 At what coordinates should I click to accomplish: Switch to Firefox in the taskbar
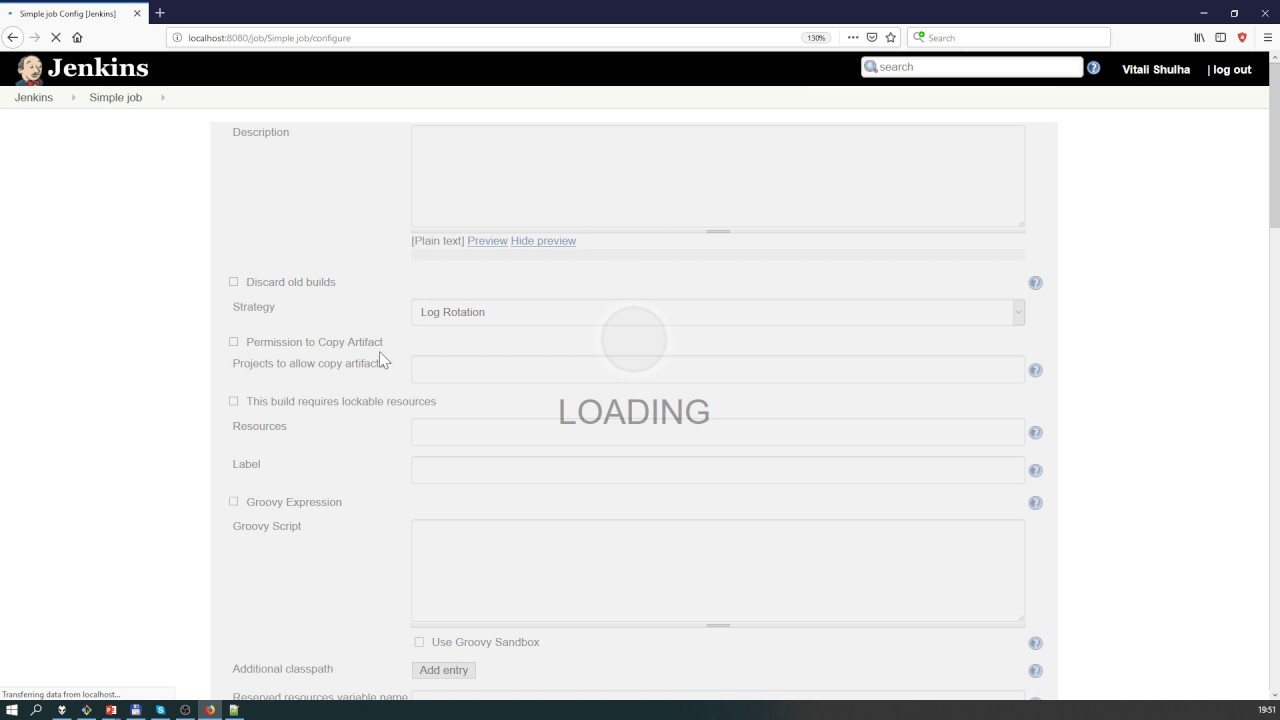(x=210, y=710)
